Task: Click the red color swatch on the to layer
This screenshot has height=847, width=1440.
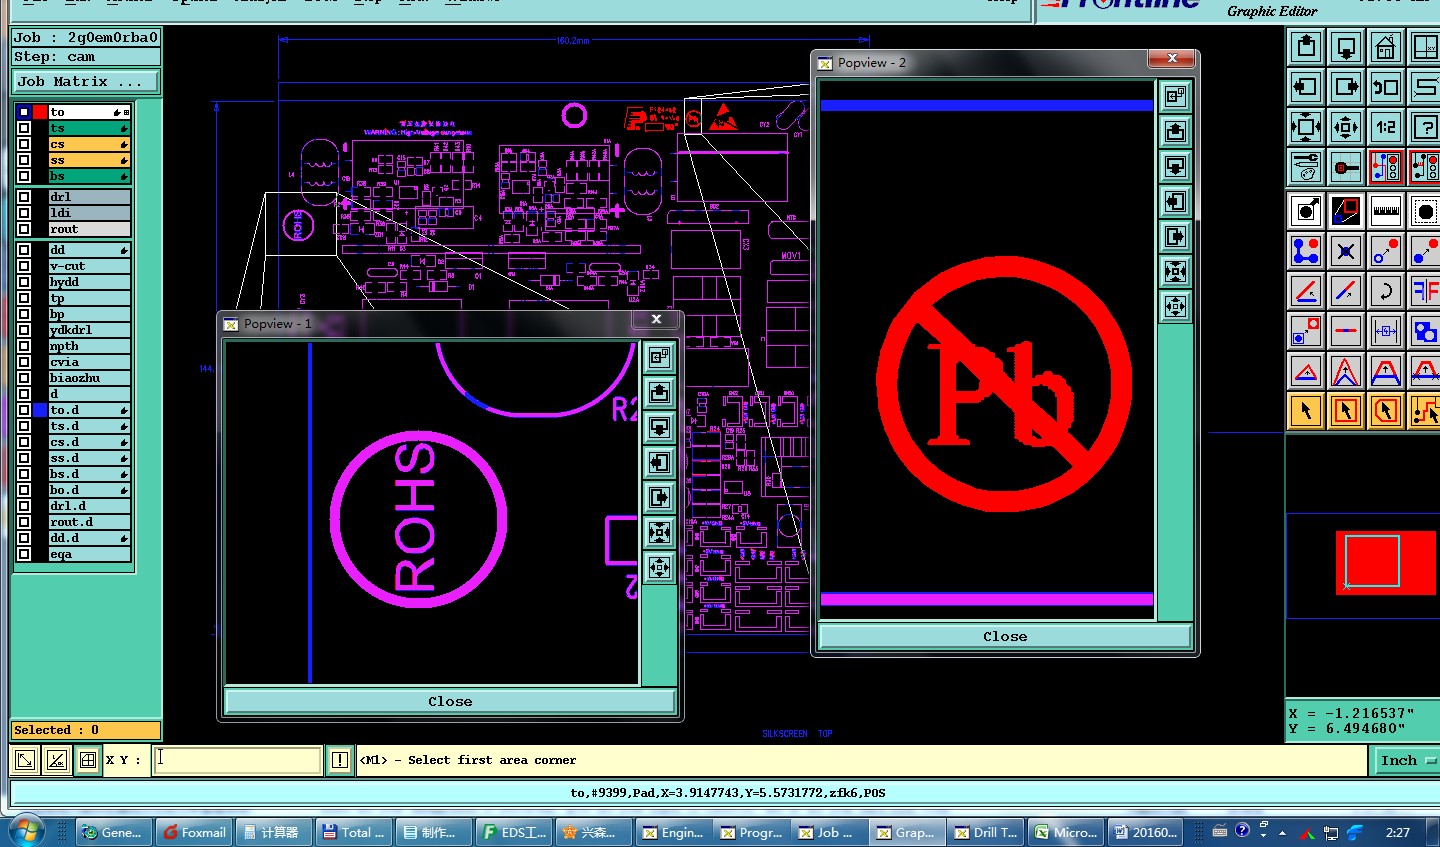Action: click(x=40, y=112)
